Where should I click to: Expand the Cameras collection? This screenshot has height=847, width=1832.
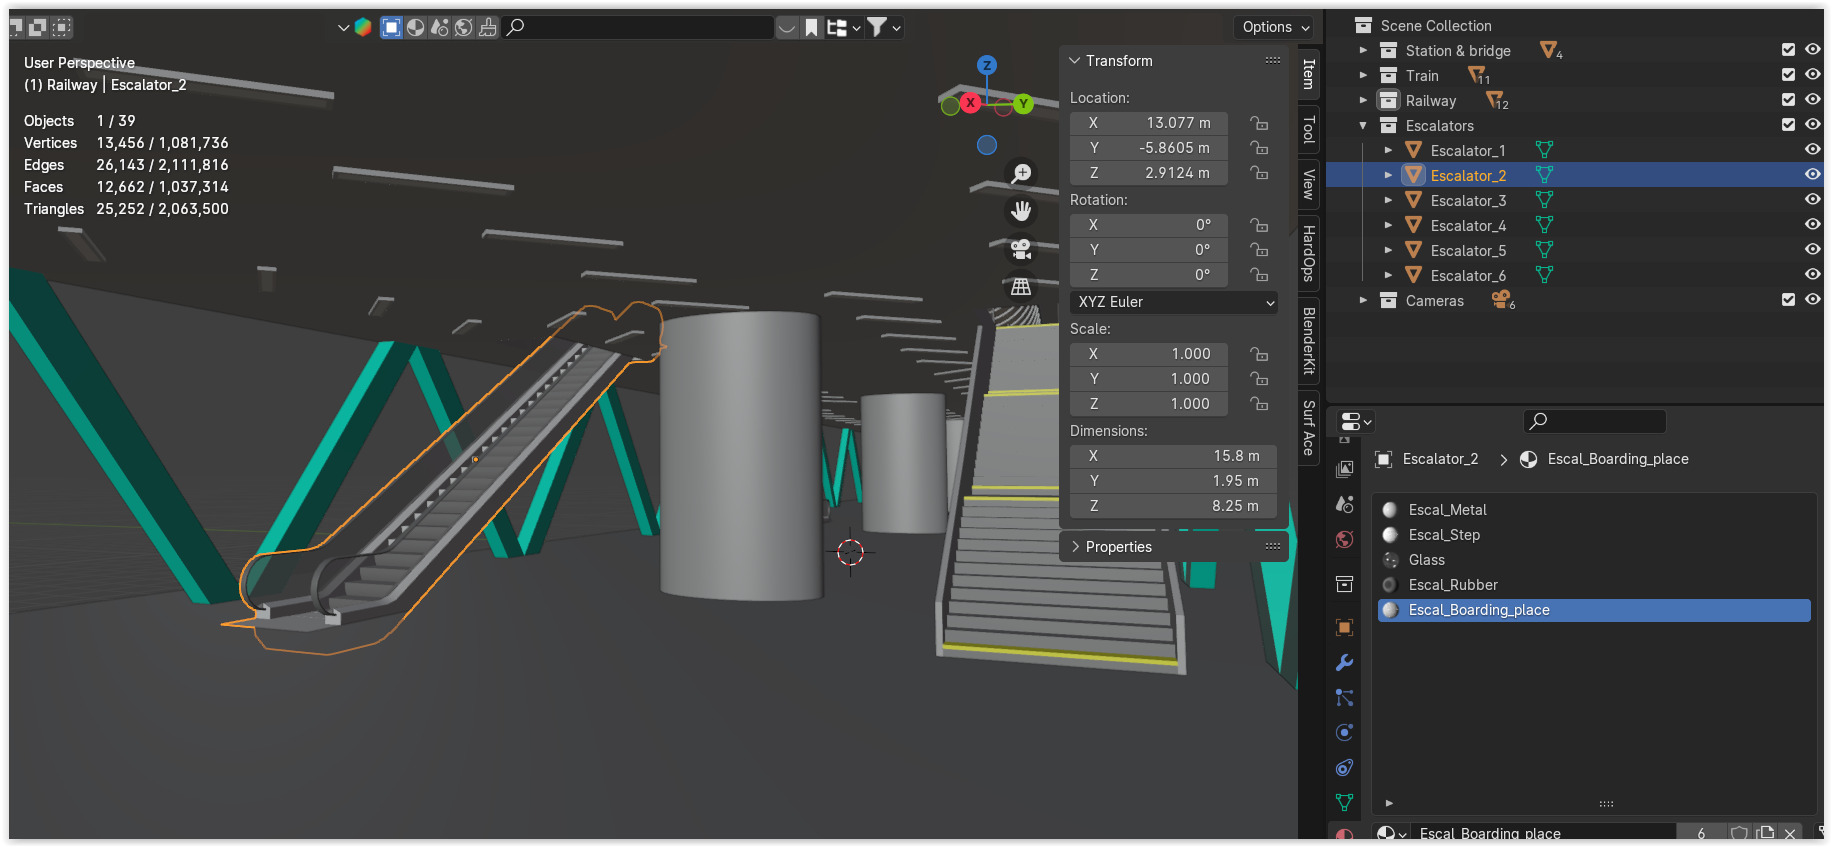1363,300
